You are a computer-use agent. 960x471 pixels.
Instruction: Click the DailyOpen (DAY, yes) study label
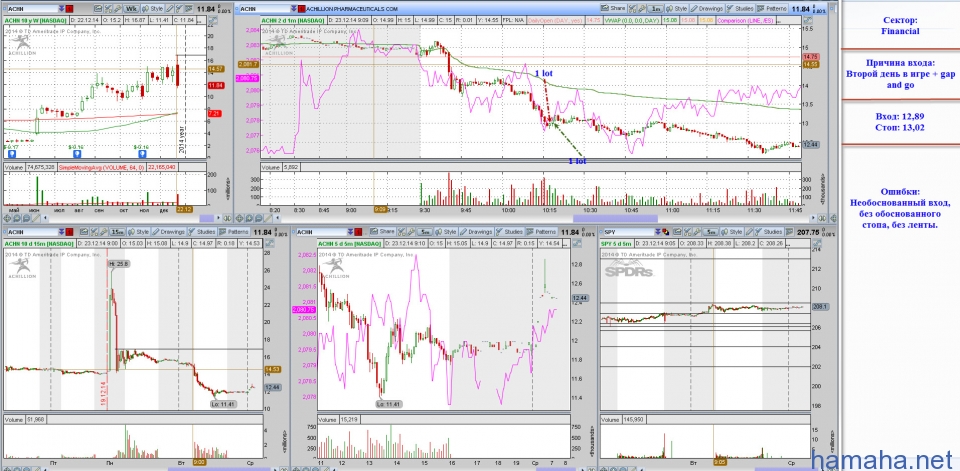click(x=555, y=20)
